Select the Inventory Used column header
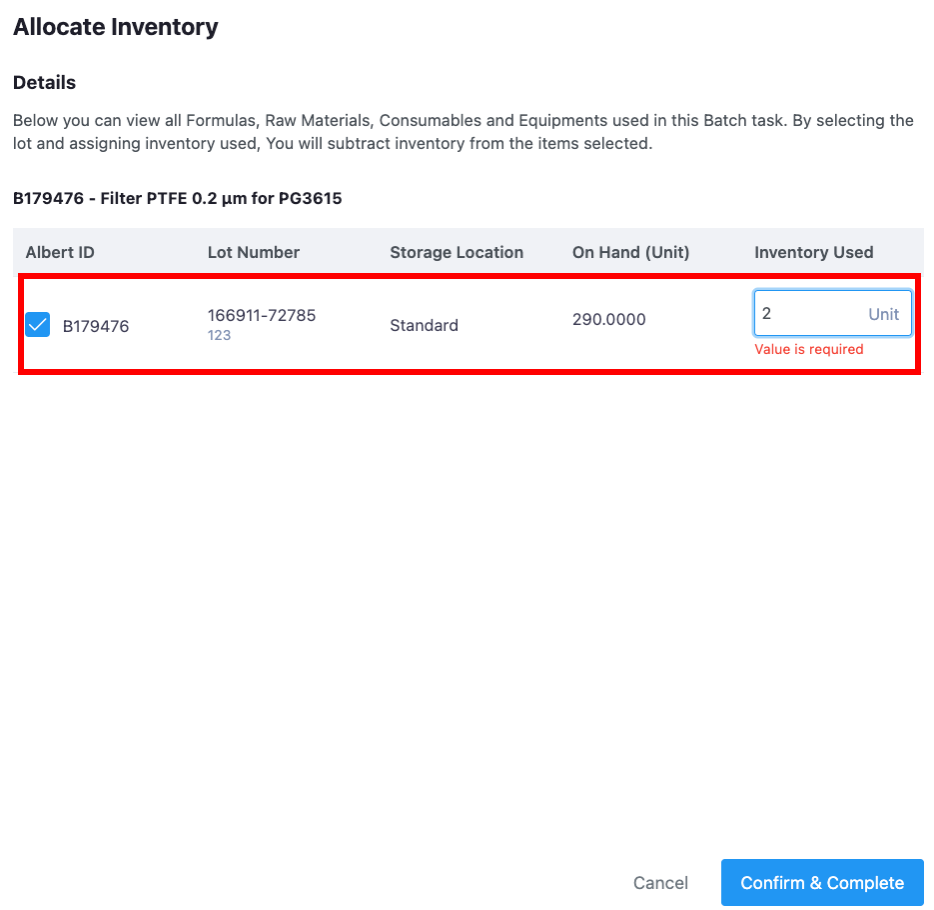934x910 pixels. tap(813, 252)
